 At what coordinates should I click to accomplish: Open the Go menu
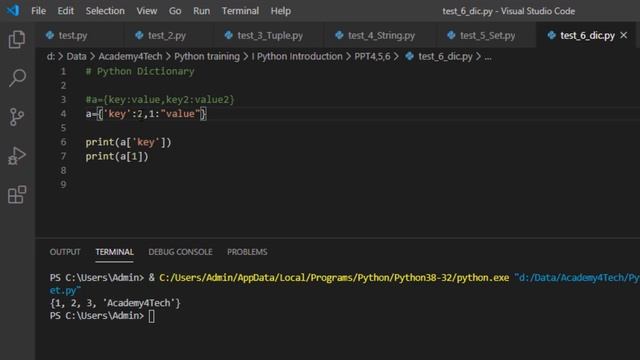[175, 11]
